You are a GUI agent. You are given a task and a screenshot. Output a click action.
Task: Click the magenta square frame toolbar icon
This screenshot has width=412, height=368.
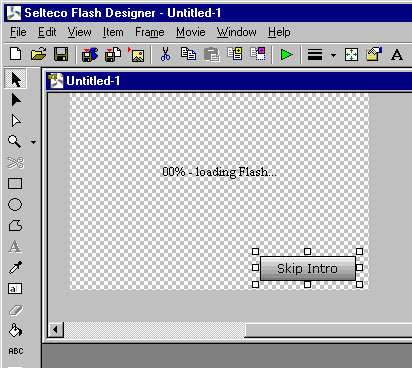coord(258,54)
